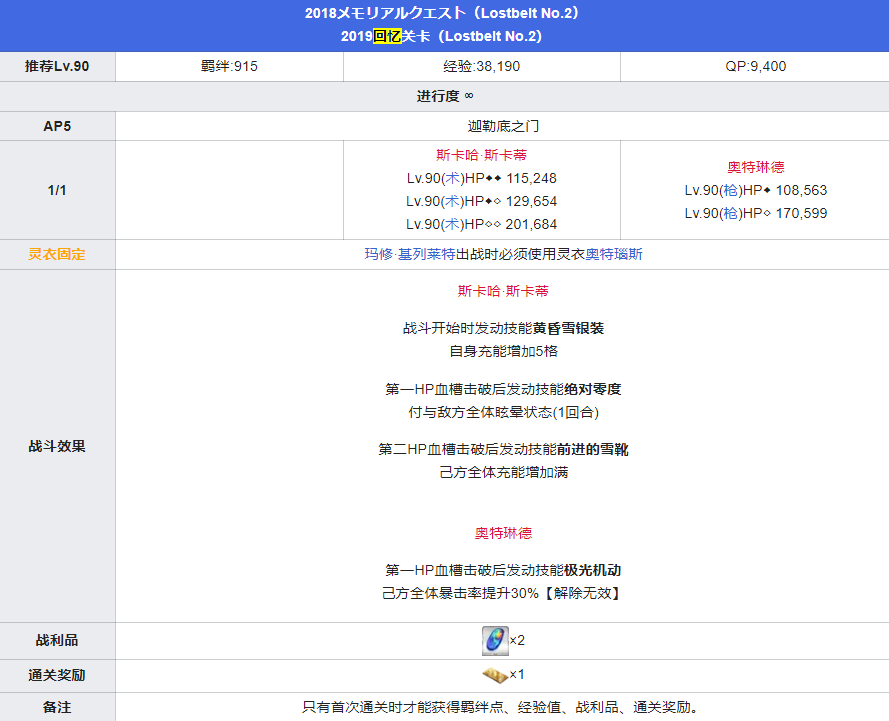Toggle the 羁绊:915 bond value cell

pyautogui.click(x=229, y=66)
